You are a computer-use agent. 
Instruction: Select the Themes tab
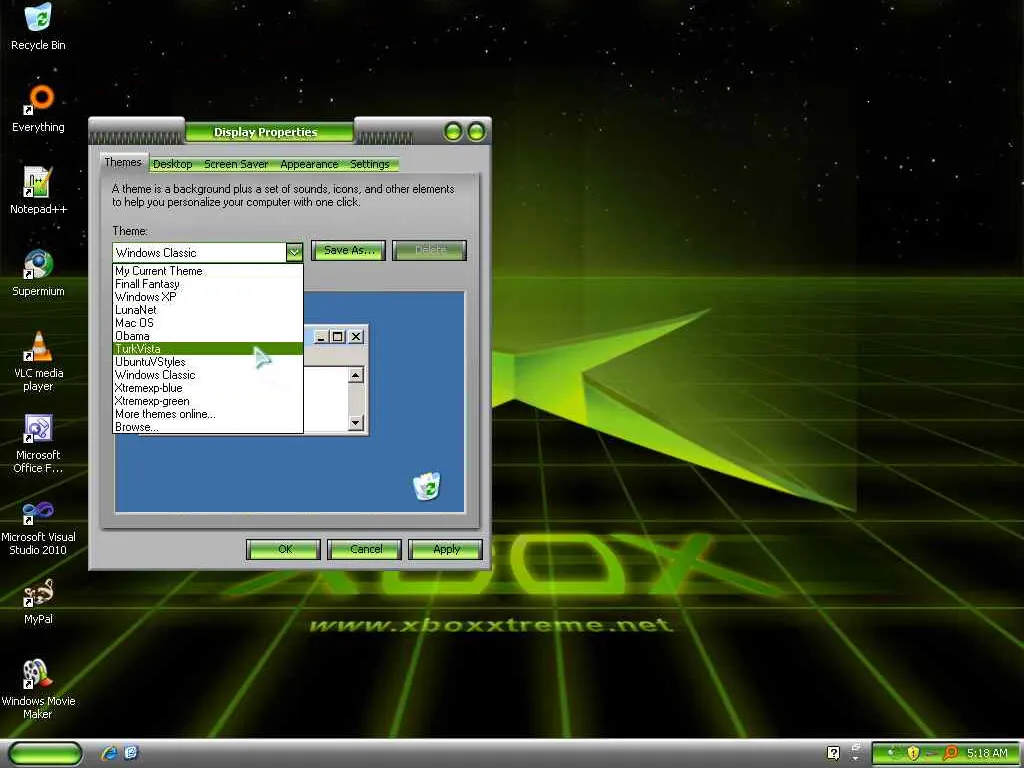click(123, 162)
